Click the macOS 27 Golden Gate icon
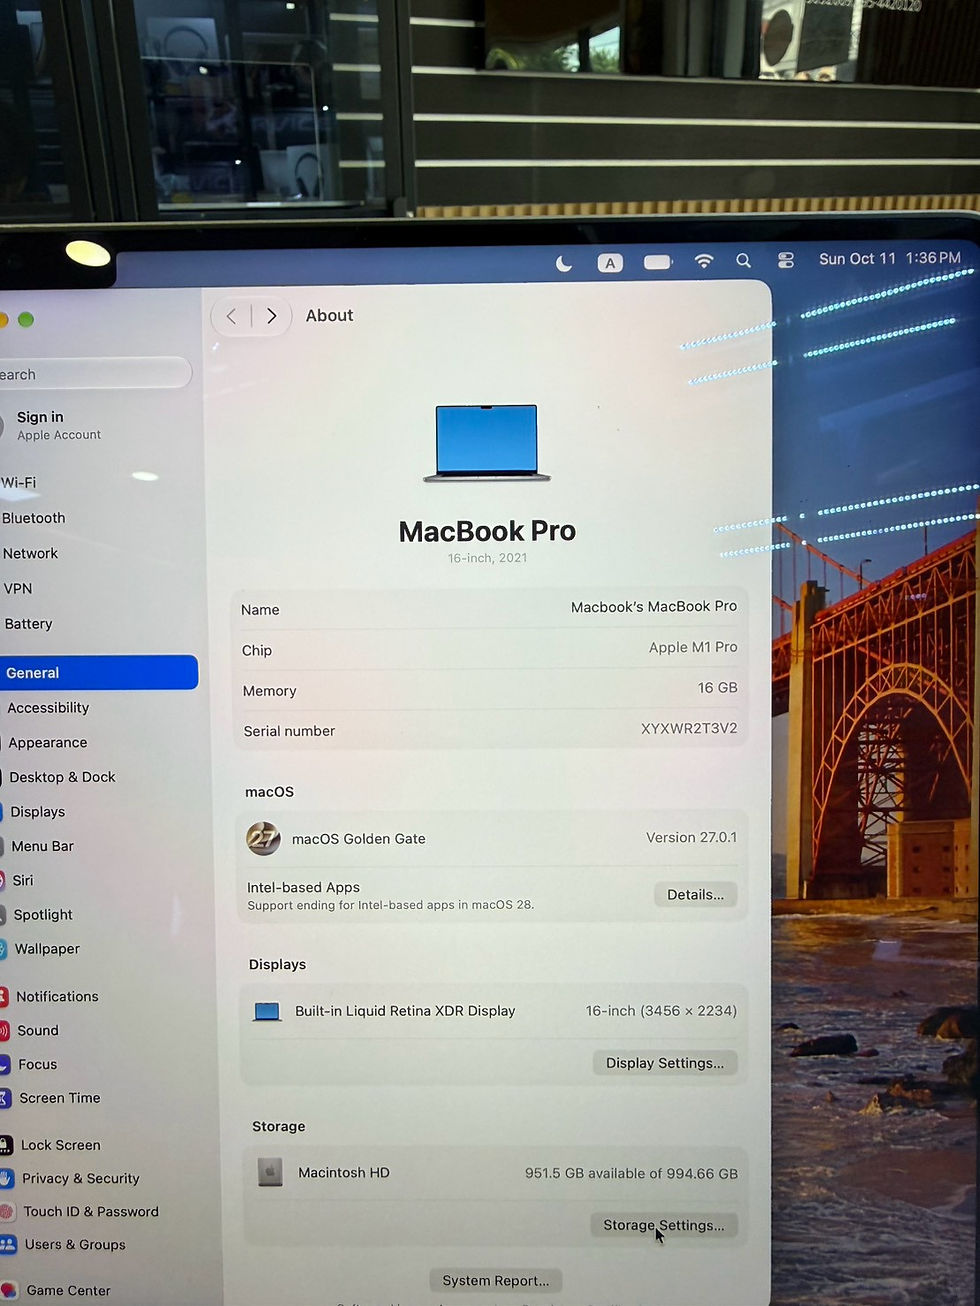This screenshot has width=980, height=1306. [x=264, y=838]
